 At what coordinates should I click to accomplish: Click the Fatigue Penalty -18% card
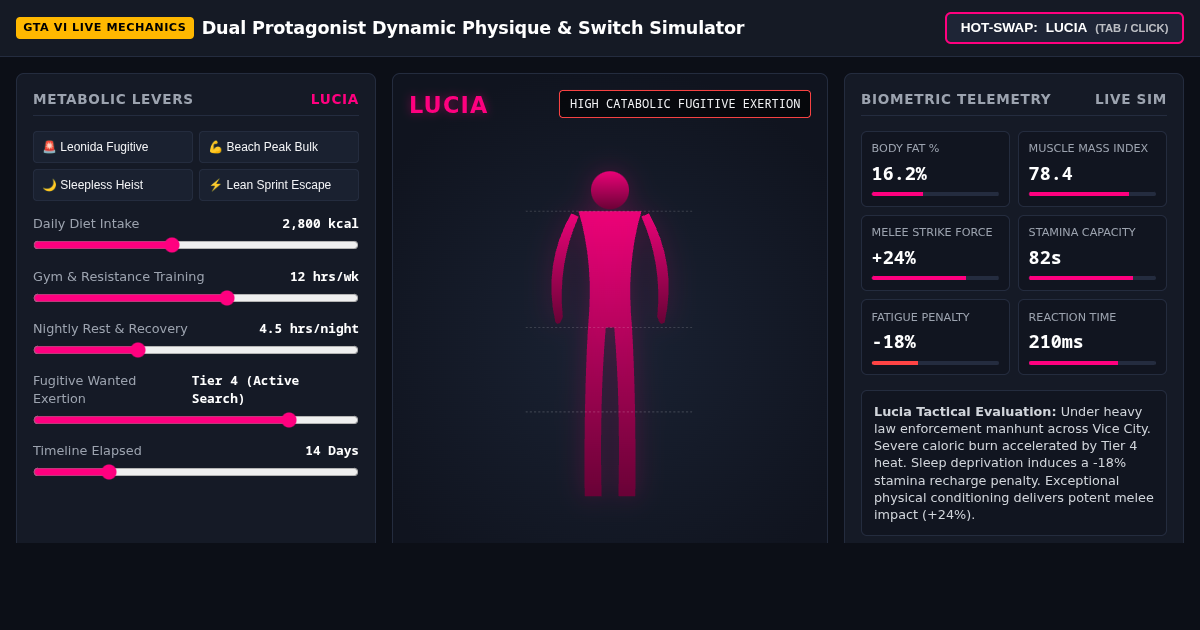pyautogui.click(x=935, y=337)
